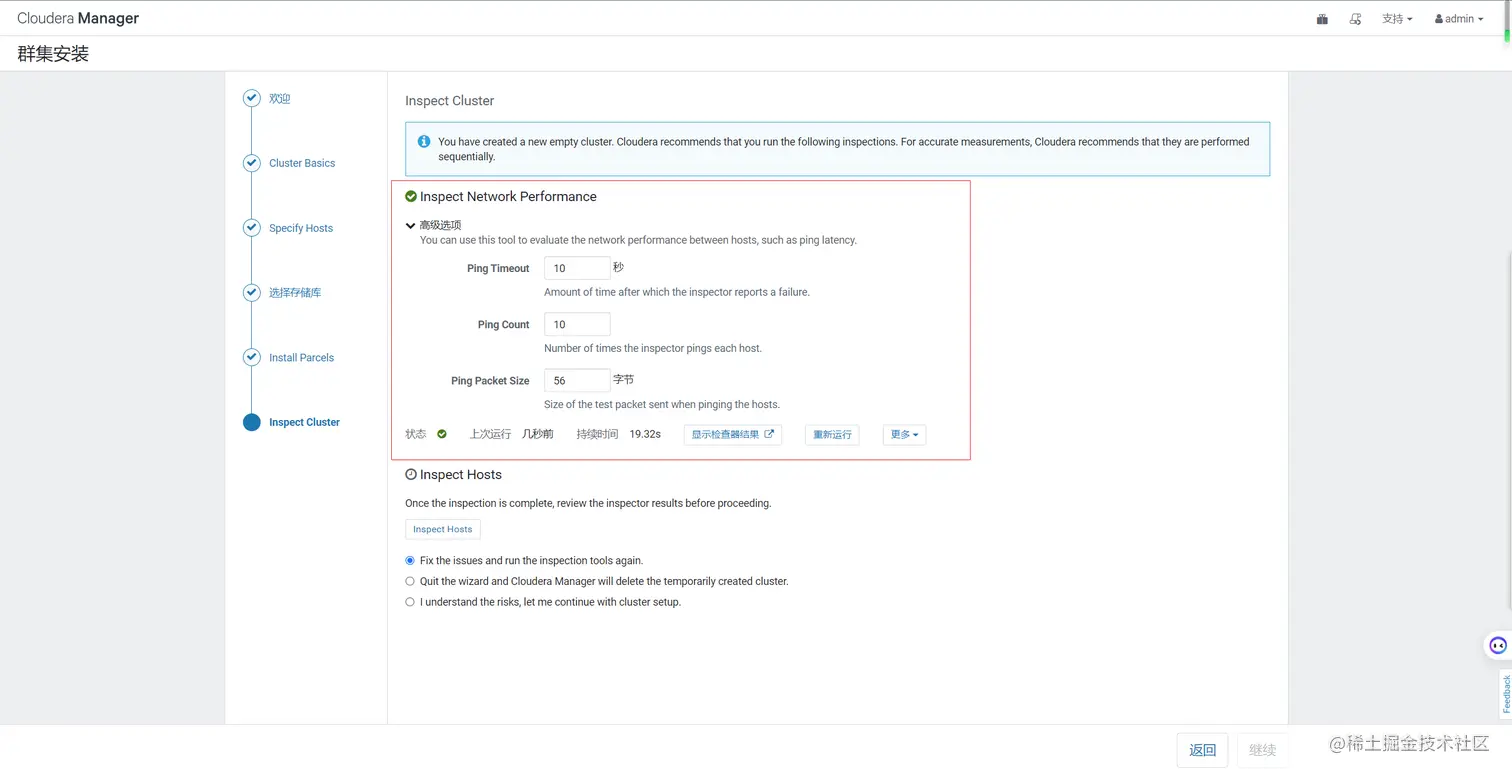This screenshot has height=776, width=1512.
Task: Click the Inspect Hosts button
Action: click(x=443, y=529)
